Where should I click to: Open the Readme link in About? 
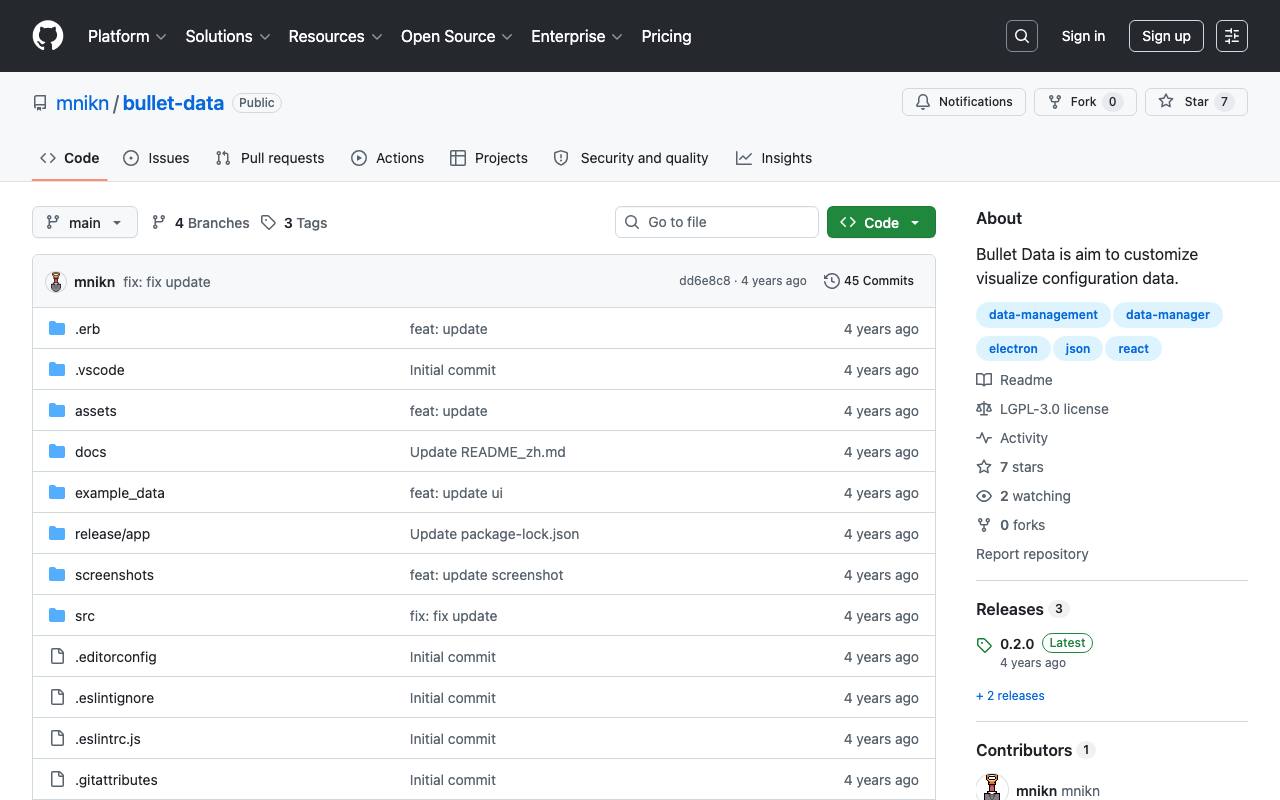coord(1015,380)
